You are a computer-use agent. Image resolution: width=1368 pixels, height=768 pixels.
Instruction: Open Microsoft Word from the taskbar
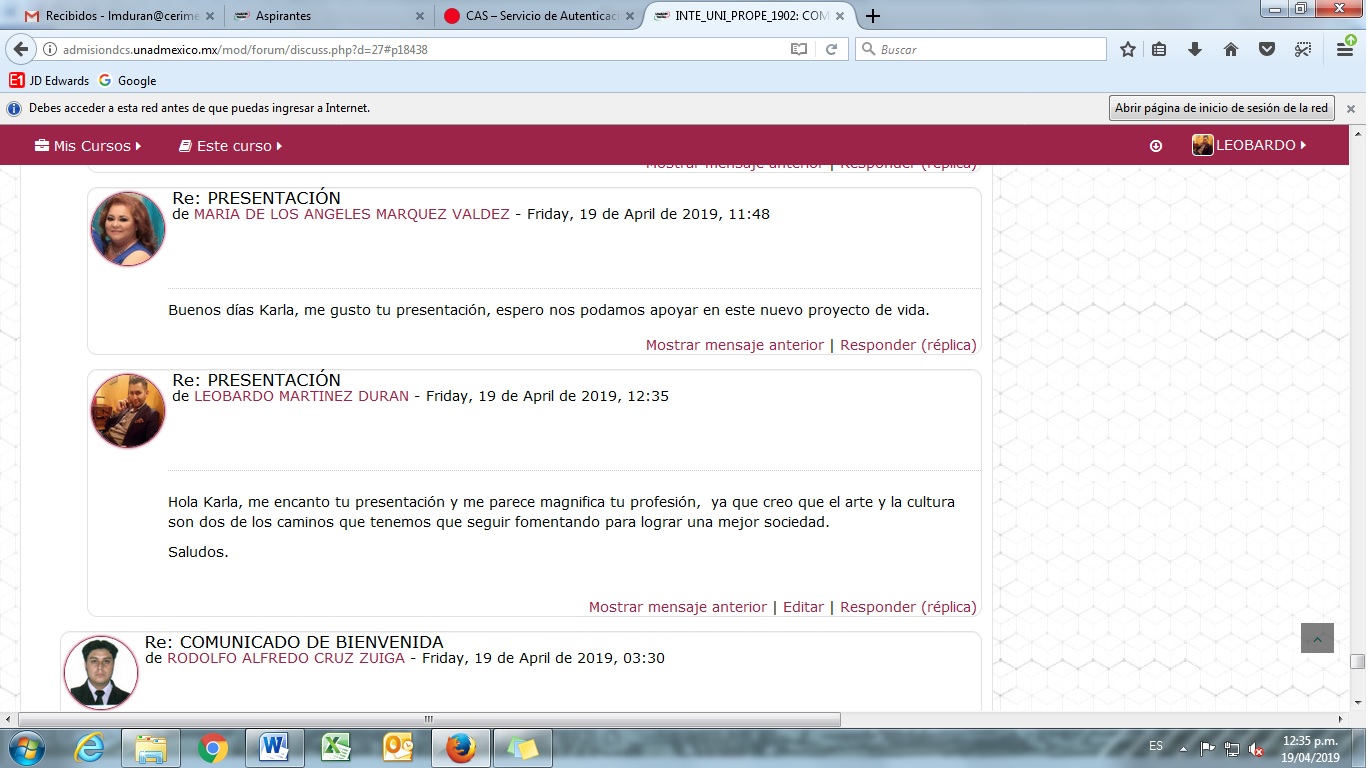pos(273,747)
